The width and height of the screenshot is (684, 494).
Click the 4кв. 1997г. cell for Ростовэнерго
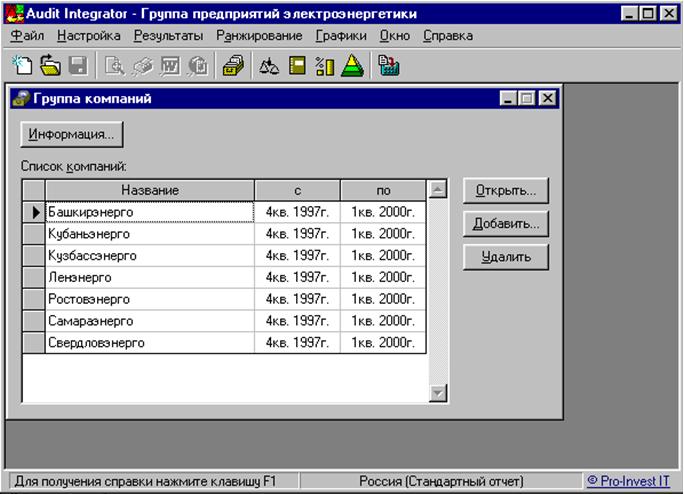tap(297, 299)
